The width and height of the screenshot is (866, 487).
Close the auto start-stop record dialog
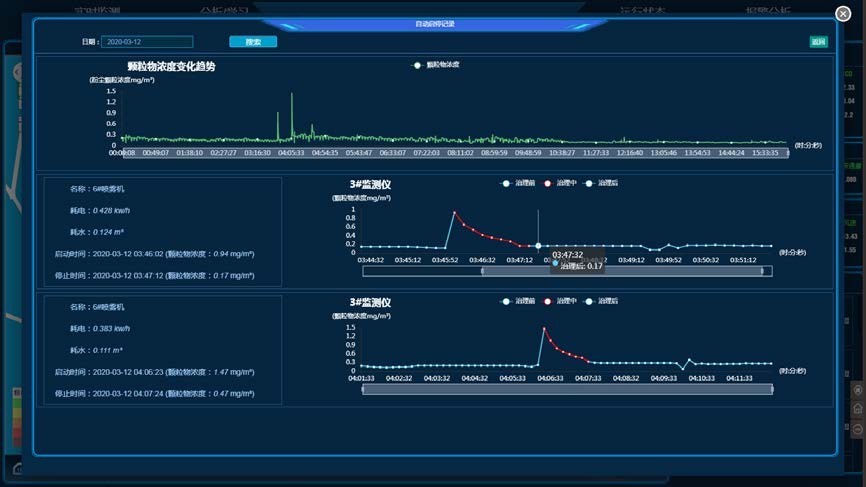(843, 13)
